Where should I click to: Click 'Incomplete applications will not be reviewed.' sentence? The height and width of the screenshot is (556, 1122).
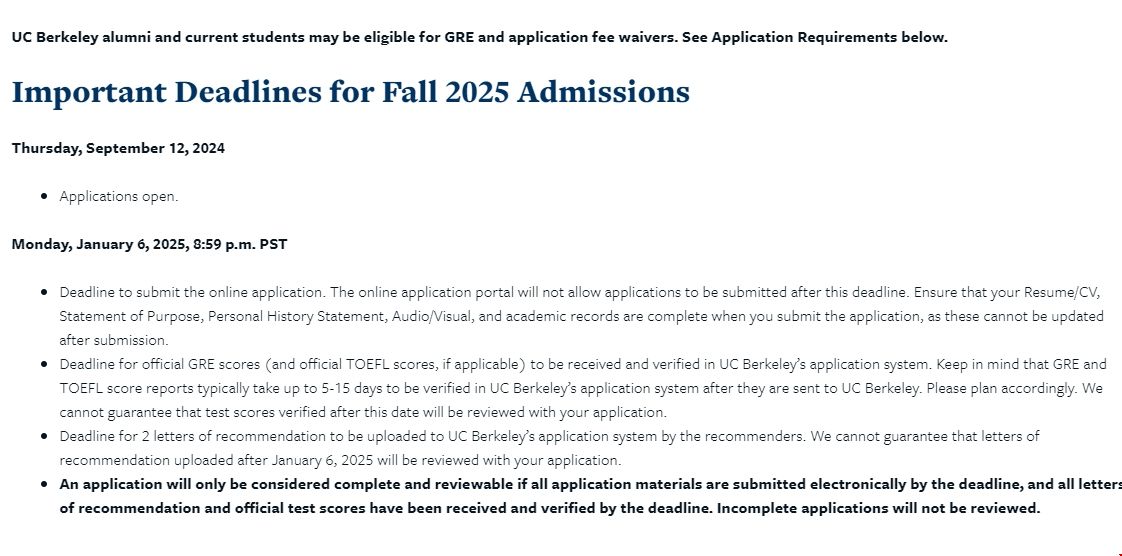(878, 508)
